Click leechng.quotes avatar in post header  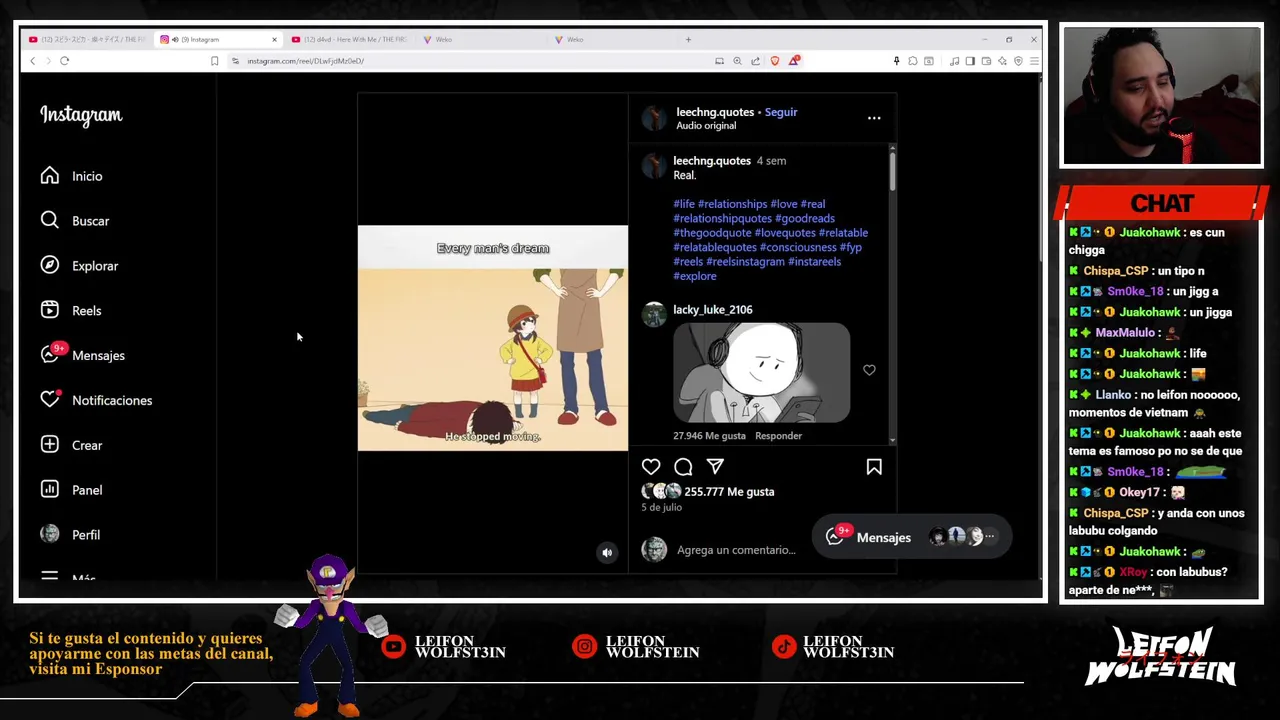[x=654, y=118]
